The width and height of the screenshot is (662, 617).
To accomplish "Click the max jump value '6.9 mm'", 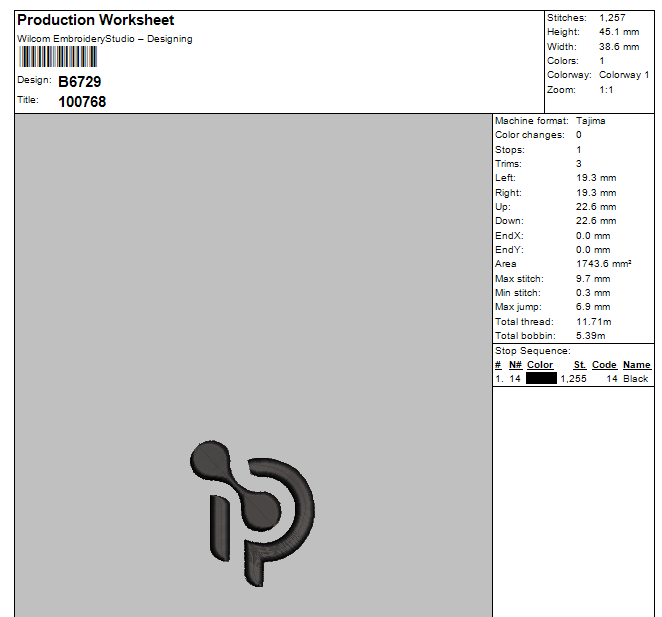I will (593, 307).
